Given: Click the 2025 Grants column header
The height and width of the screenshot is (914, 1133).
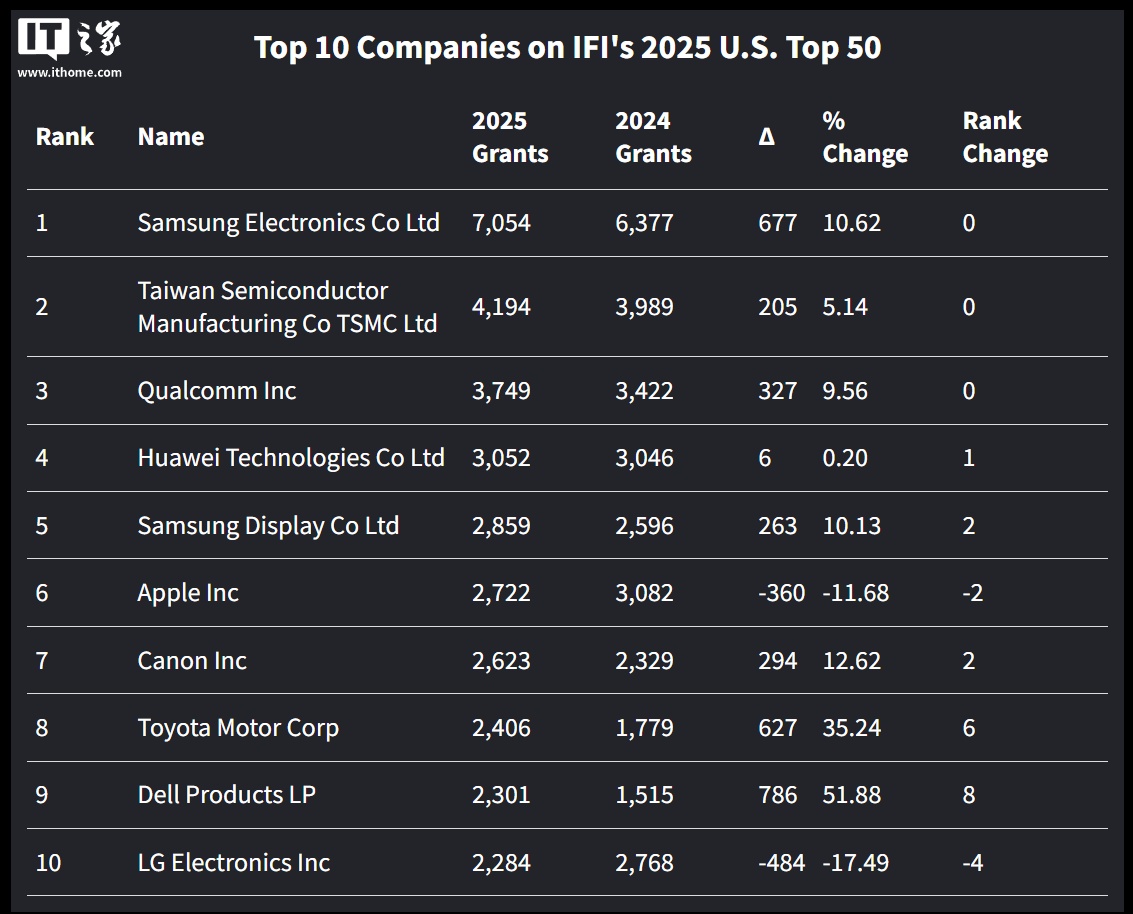Looking at the screenshot, I should [510, 137].
